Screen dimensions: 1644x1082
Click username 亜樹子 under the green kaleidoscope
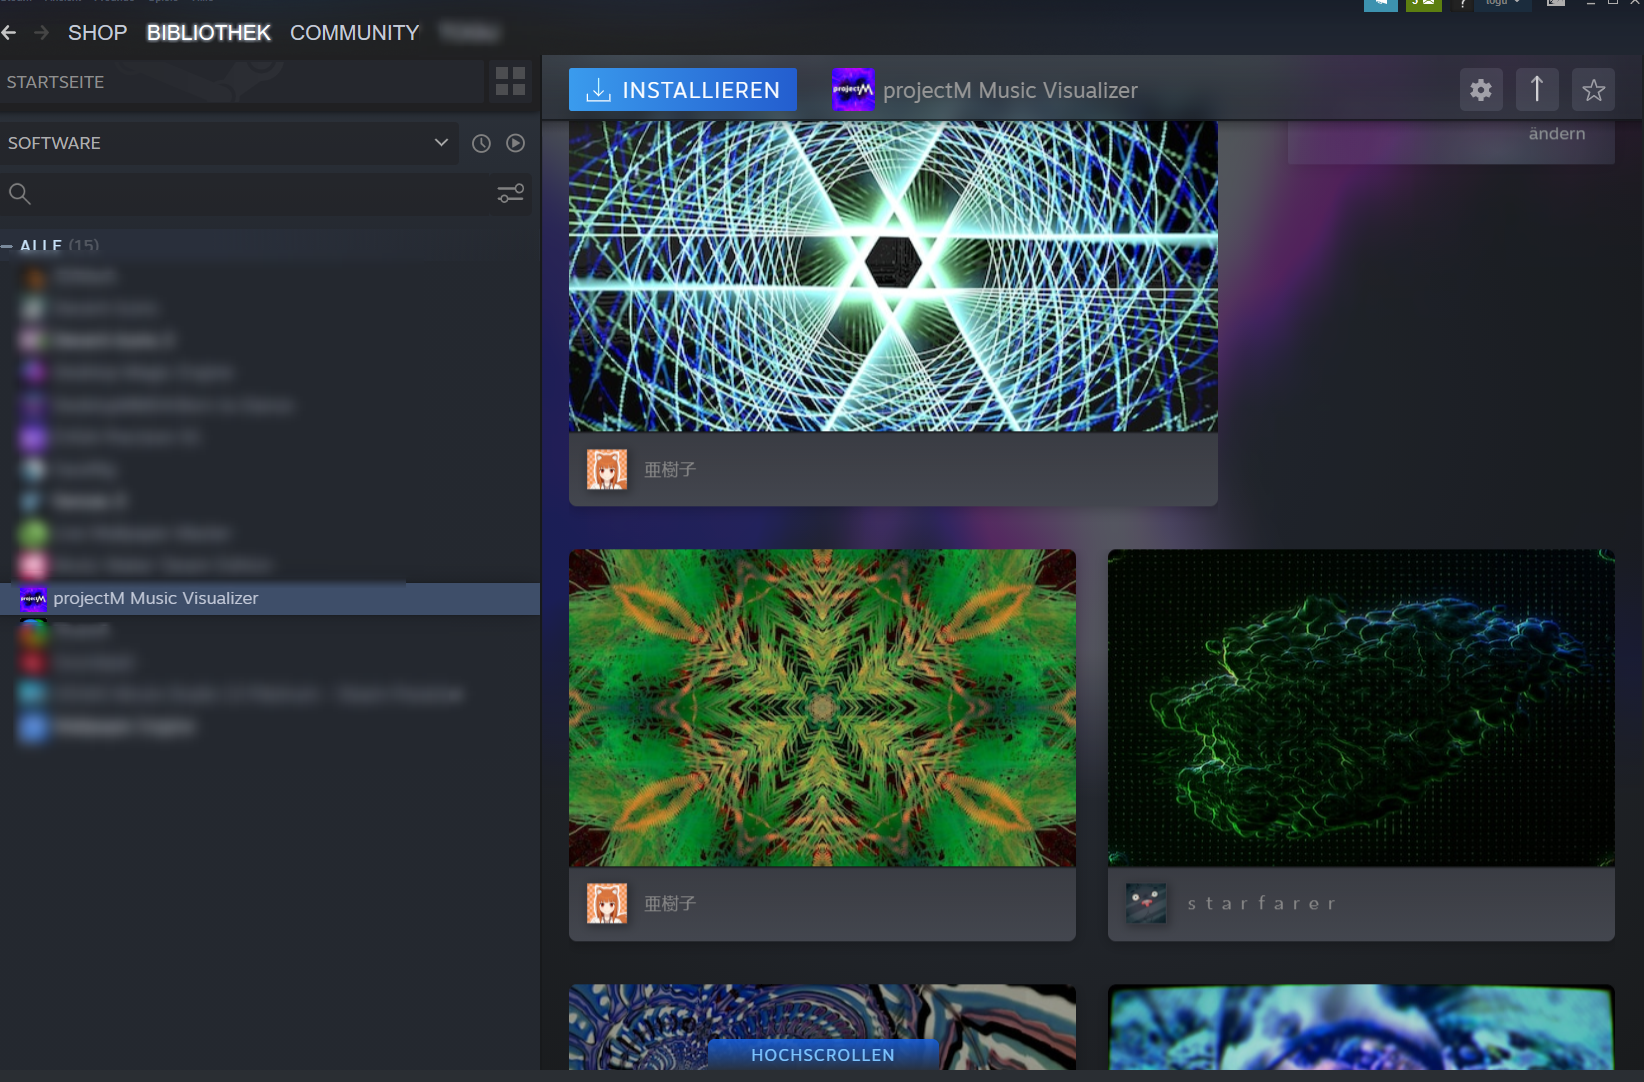pyautogui.click(x=670, y=903)
